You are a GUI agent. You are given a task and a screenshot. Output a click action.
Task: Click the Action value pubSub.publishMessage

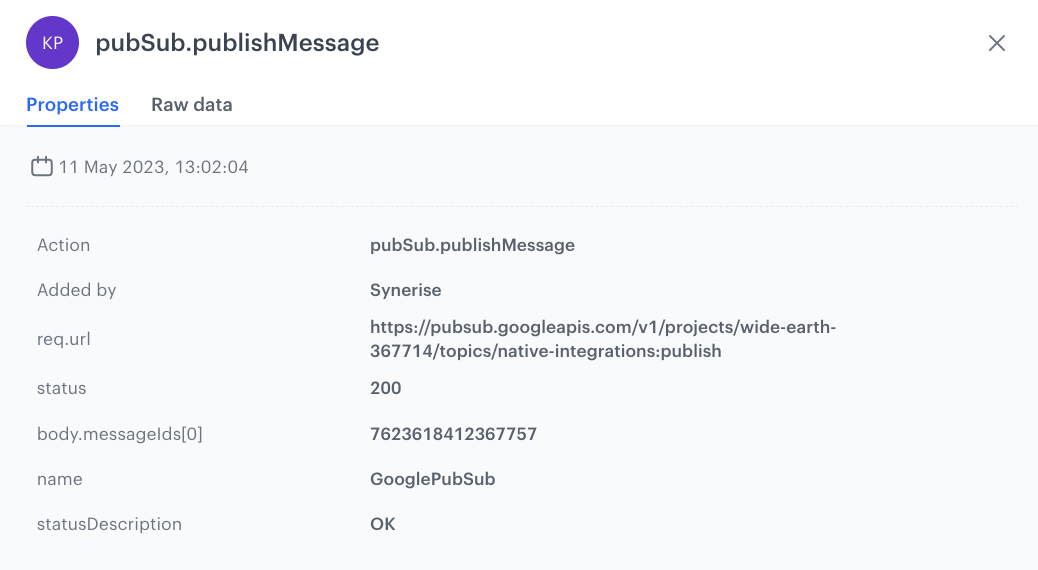pos(472,245)
